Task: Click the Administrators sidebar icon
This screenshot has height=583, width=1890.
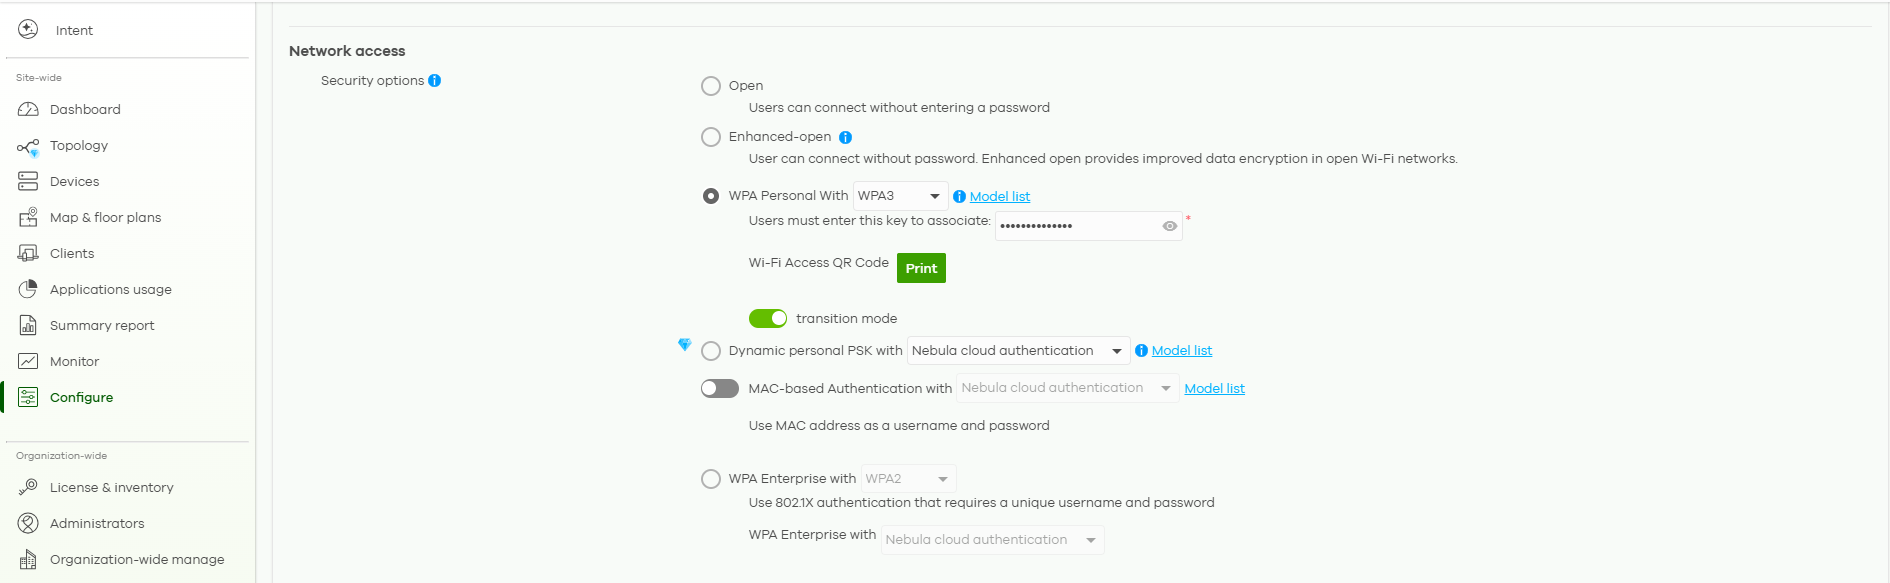Action: point(28,523)
